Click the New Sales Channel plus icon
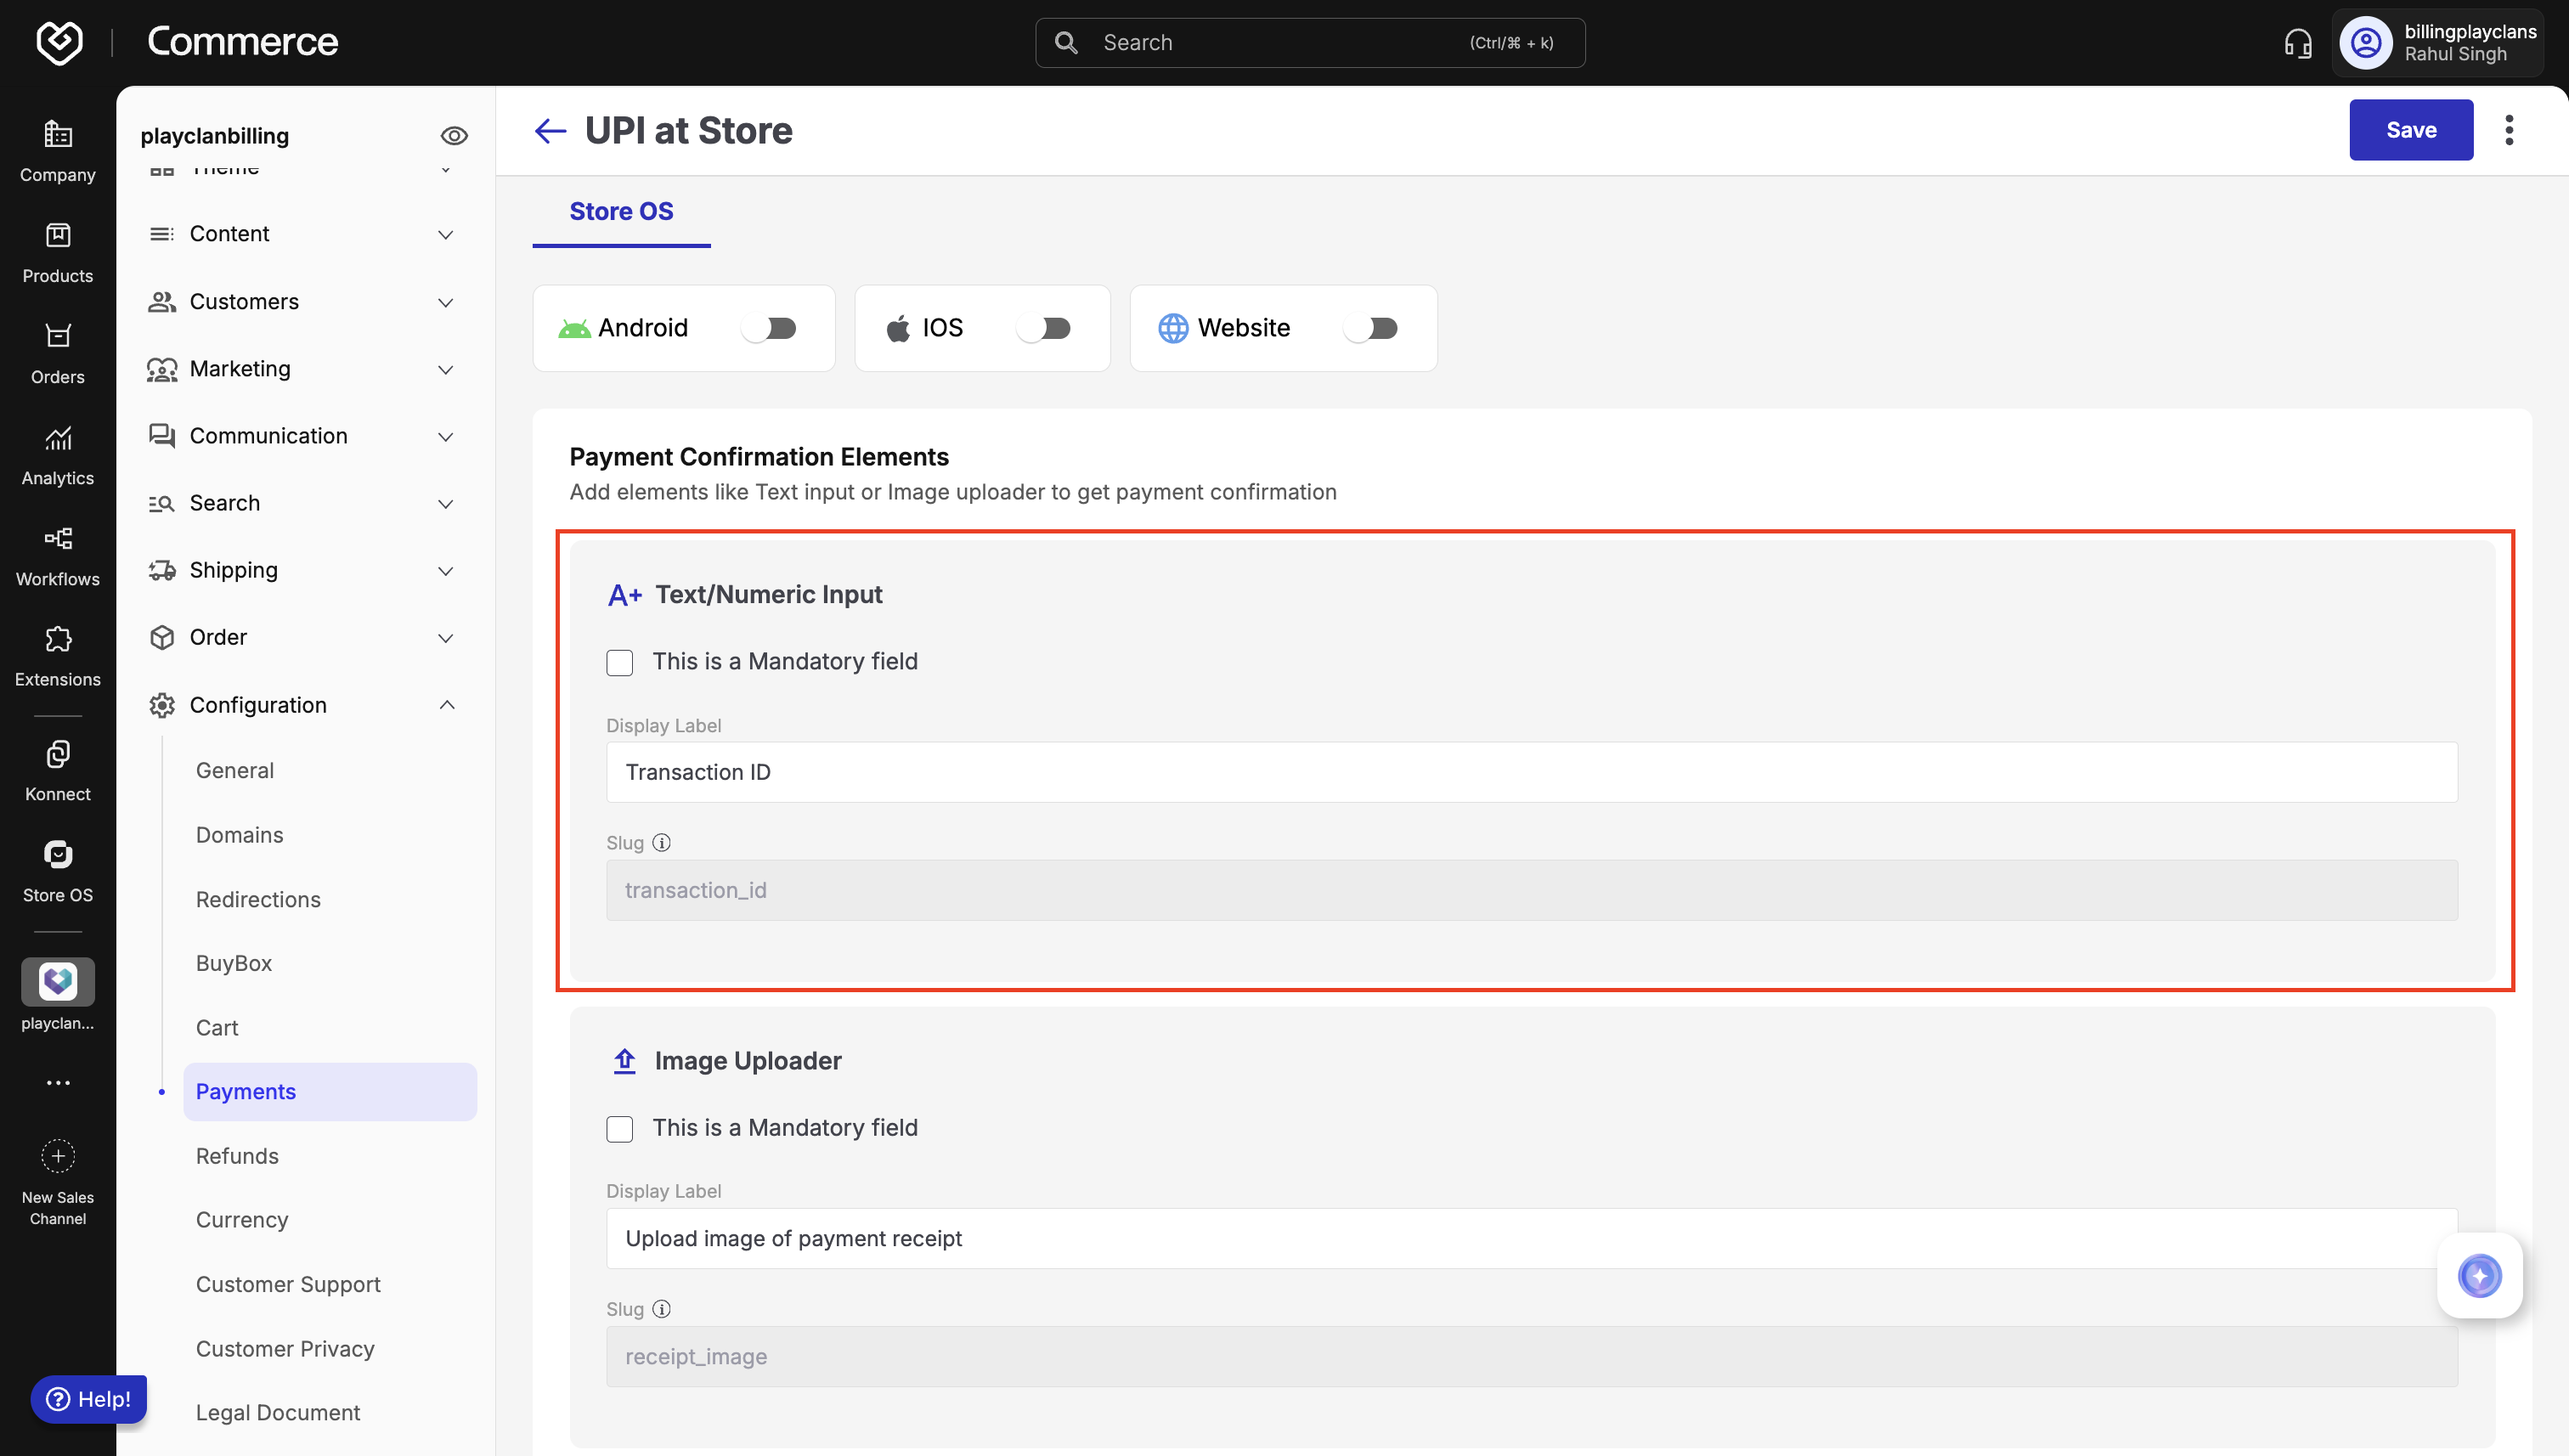The height and width of the screenshot is (1456, 2569). point(58,1155)
